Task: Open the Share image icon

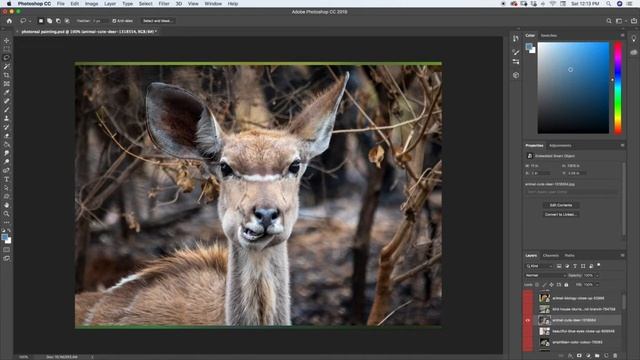Action: click(634, 21)
